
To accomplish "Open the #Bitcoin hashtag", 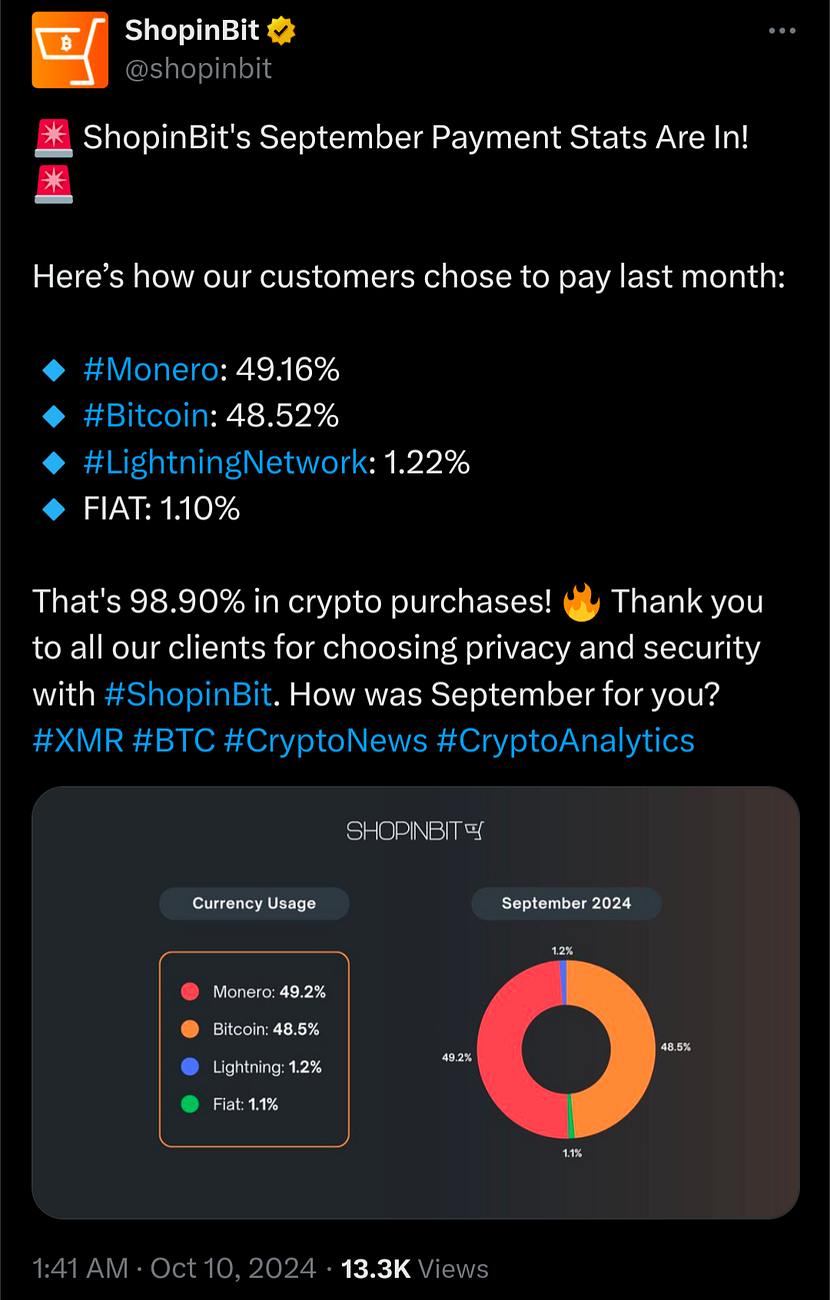I will [146, 415].
